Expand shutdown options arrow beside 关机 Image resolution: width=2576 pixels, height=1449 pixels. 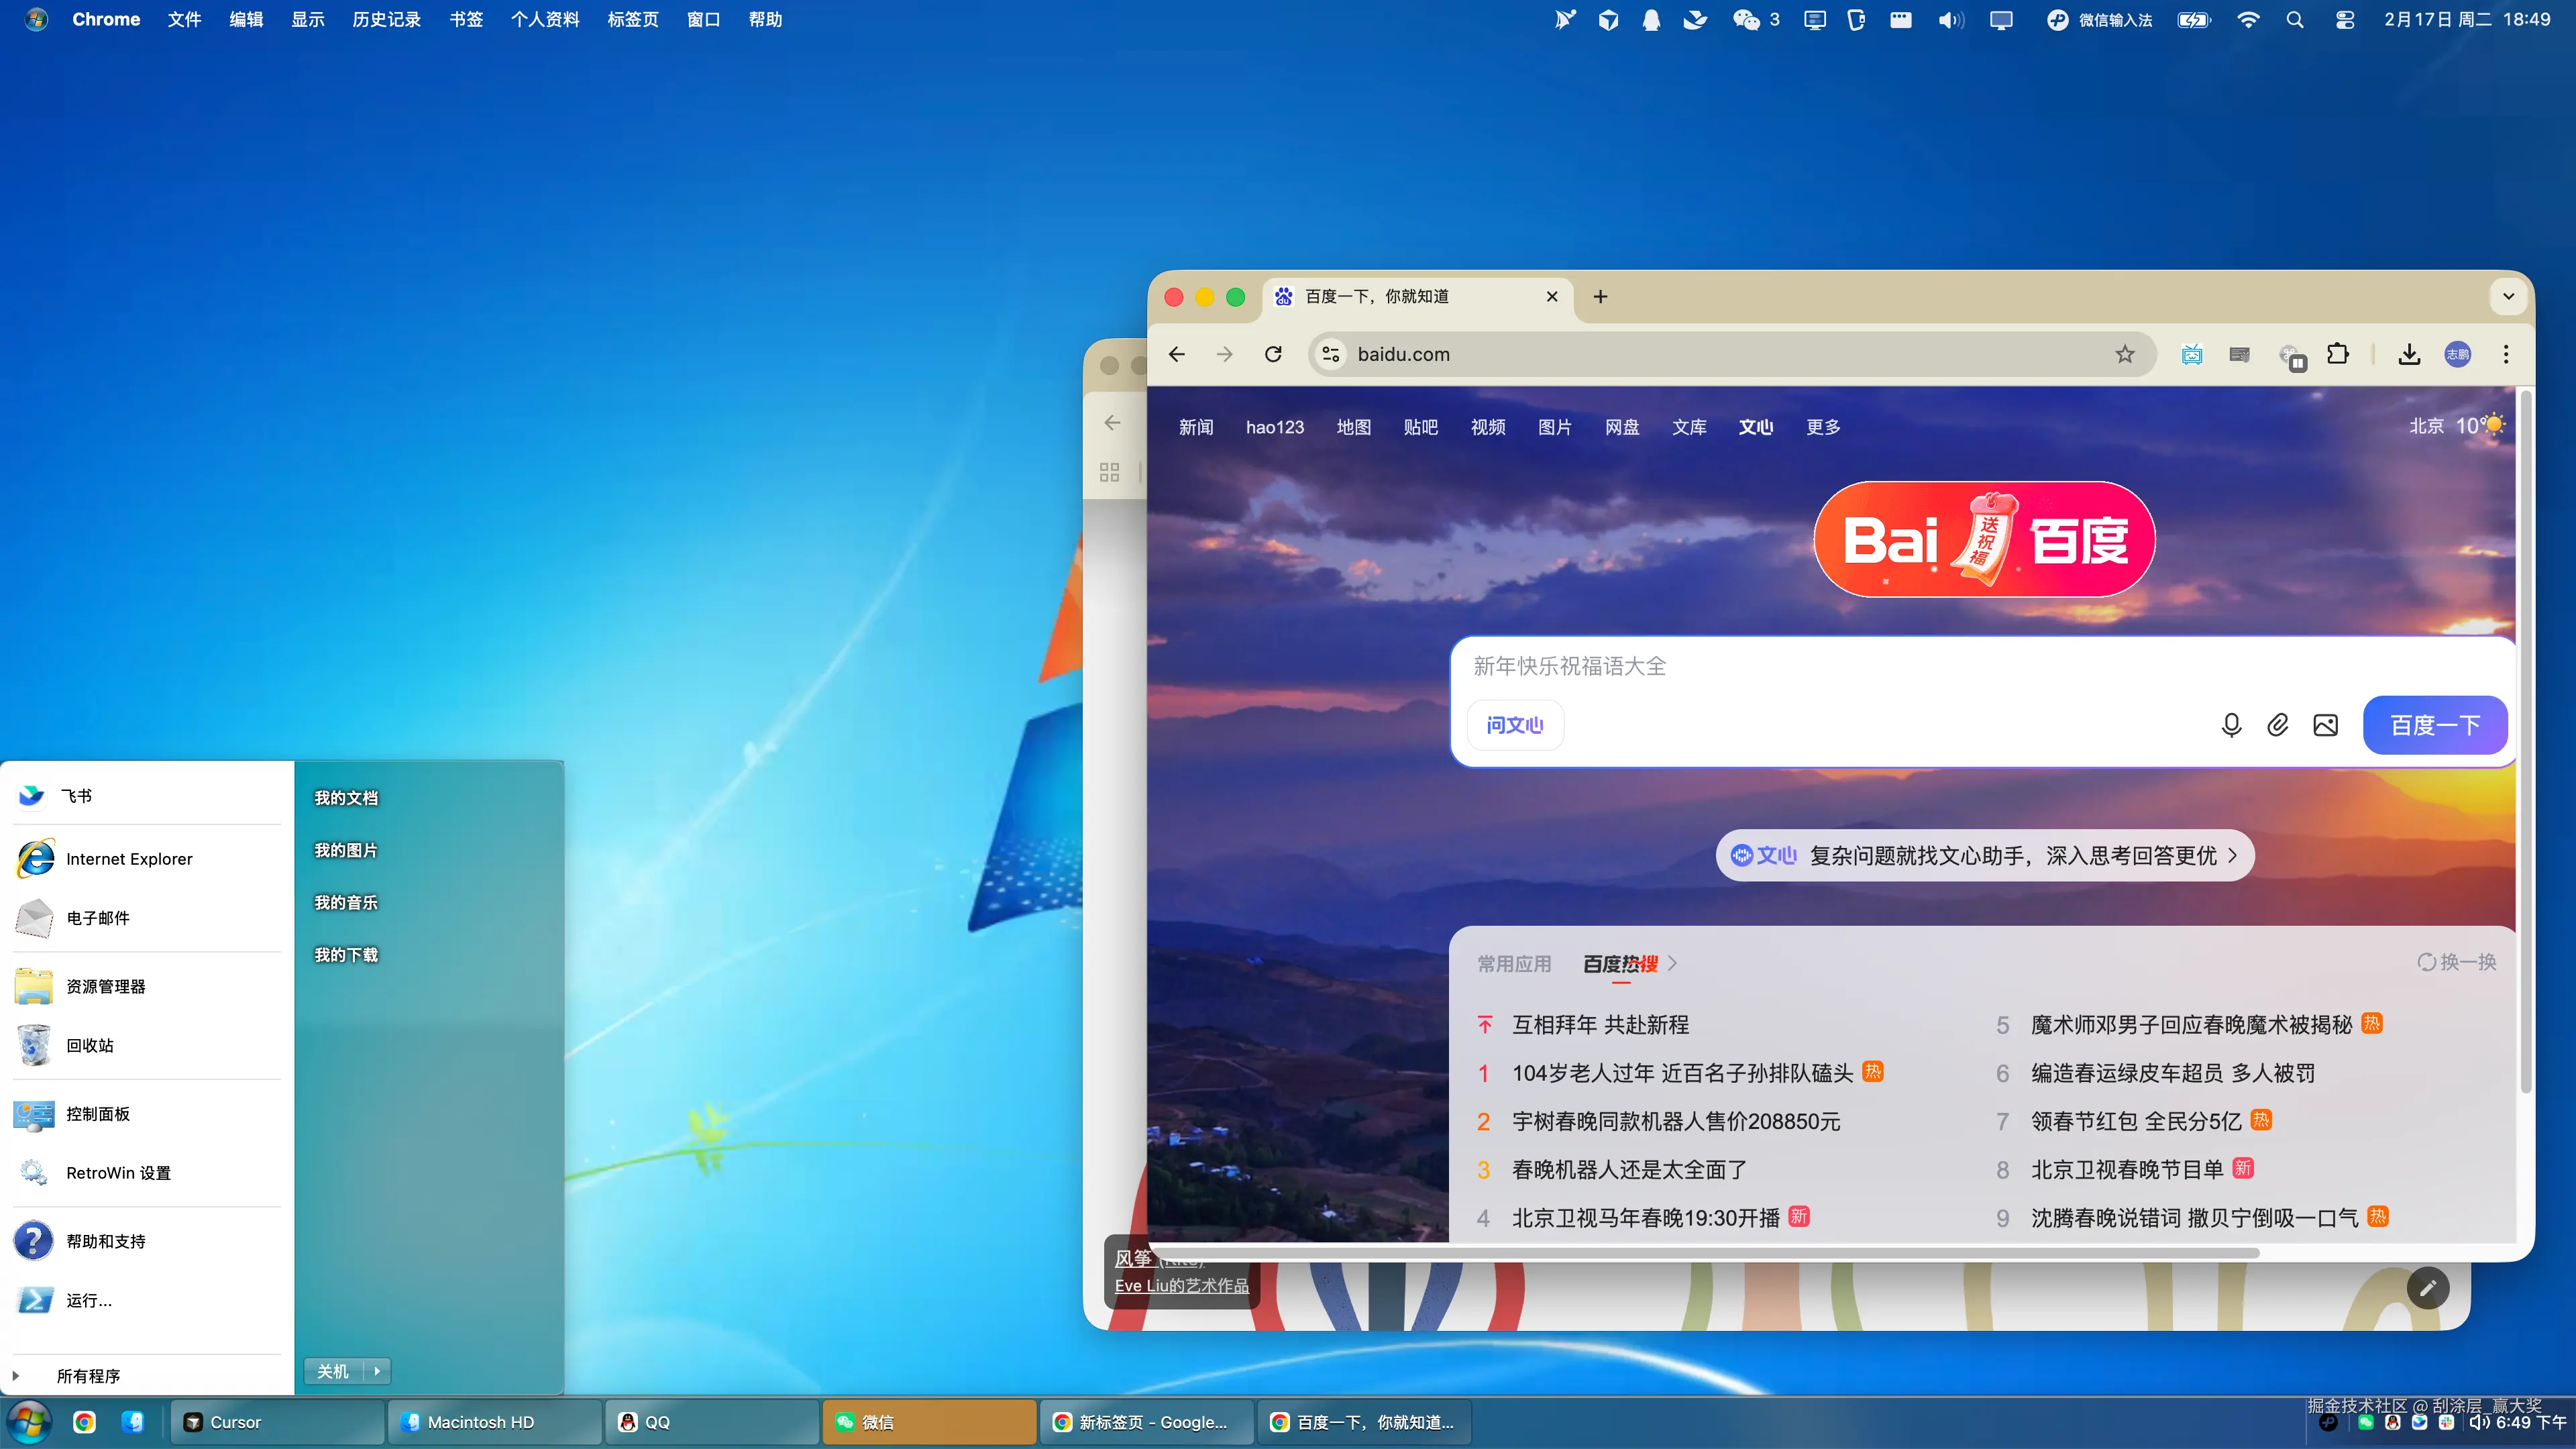click(377, 1371)
